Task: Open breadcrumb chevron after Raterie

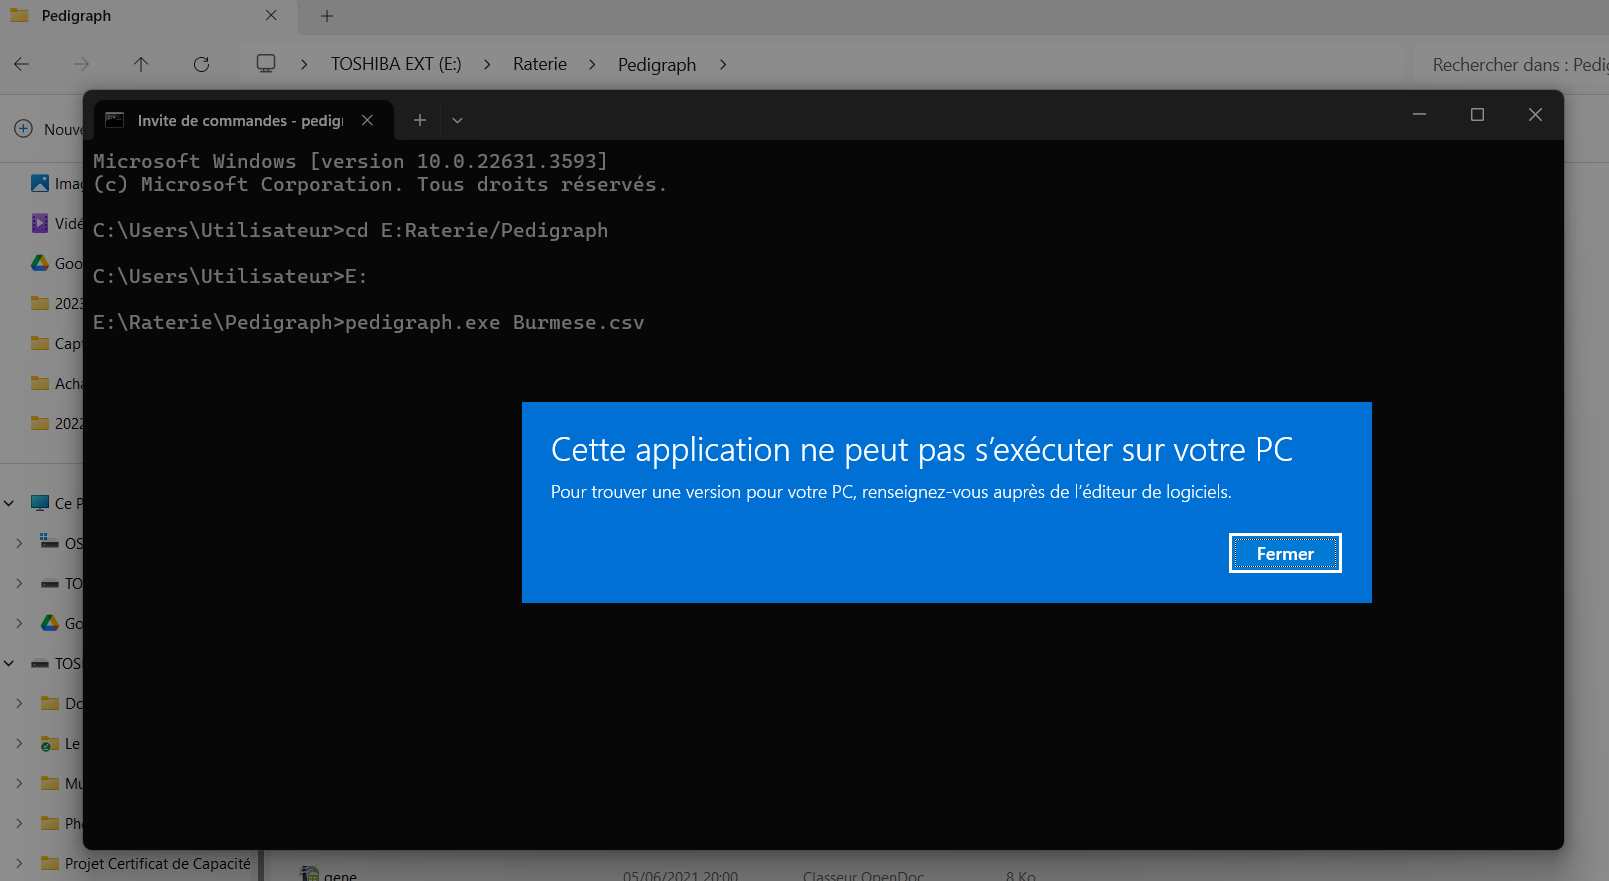Action: pyautogui.click(x=592, y=64)
